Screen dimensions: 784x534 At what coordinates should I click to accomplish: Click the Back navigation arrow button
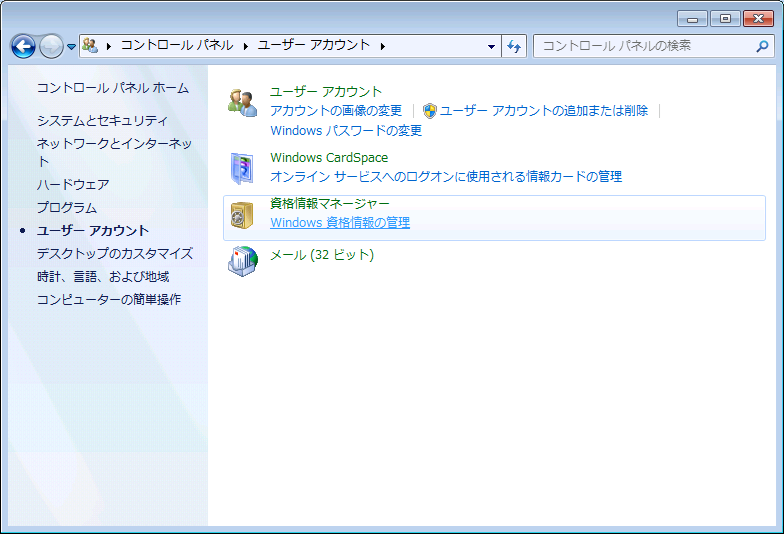pyautogui.click(x=23, y=46)
